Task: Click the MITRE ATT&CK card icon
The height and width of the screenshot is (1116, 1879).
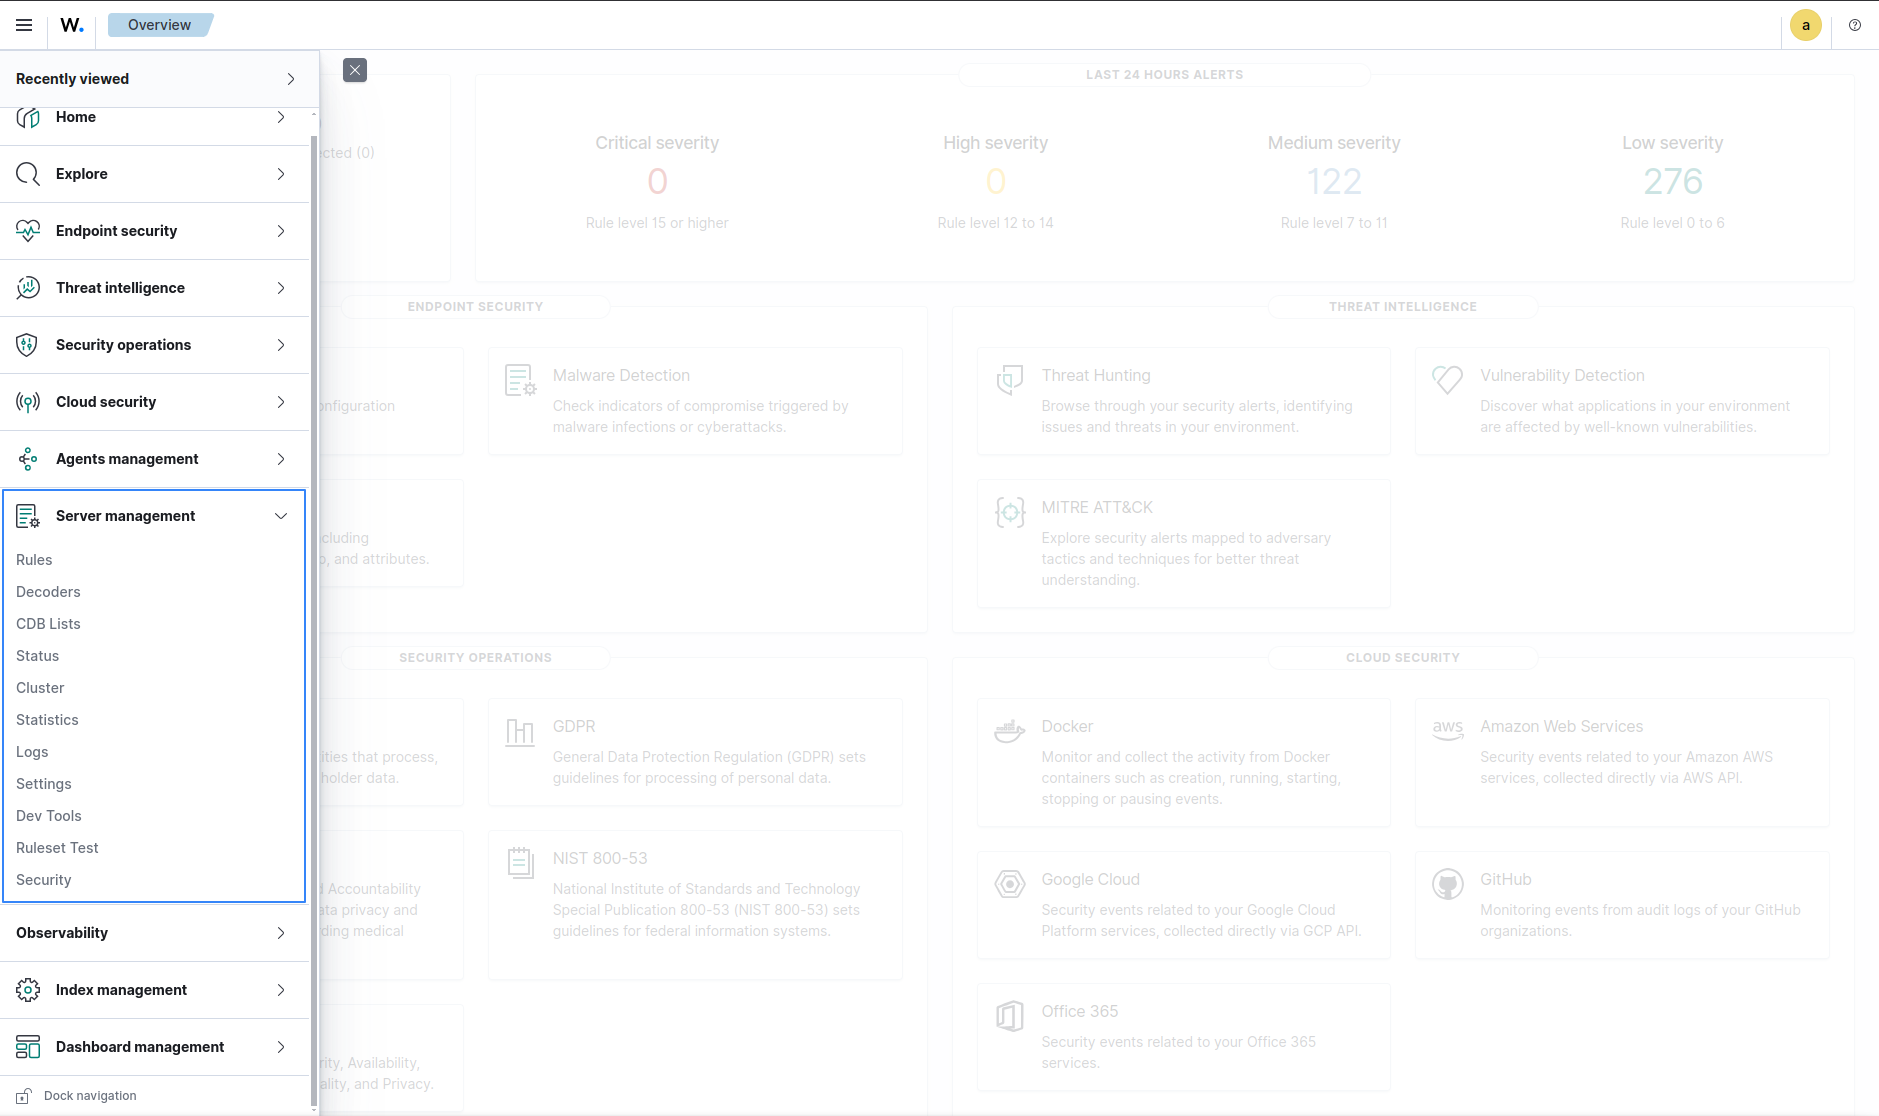Action: pos(1010,512)
